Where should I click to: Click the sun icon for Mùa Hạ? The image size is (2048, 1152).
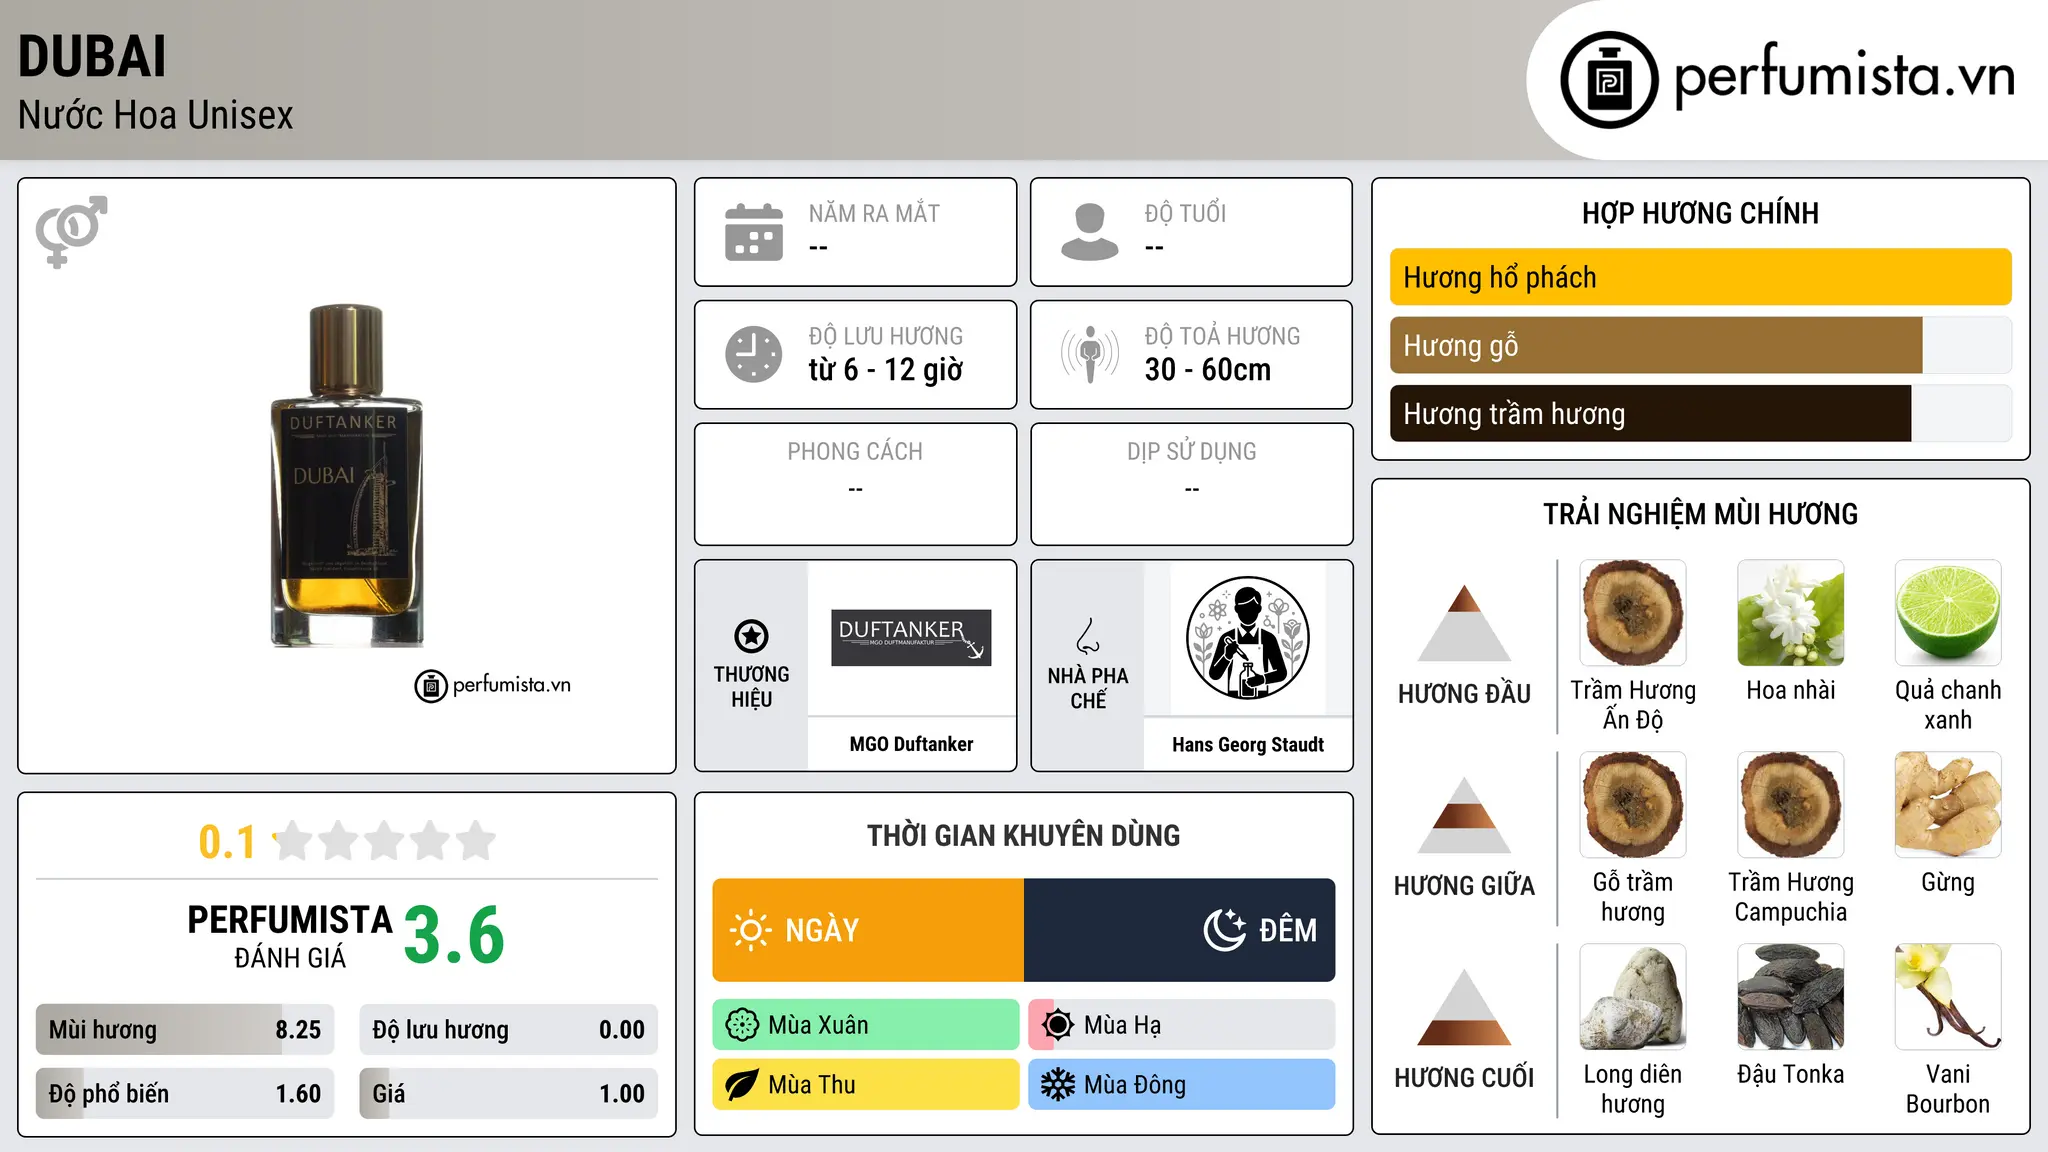point(1058,1025)
